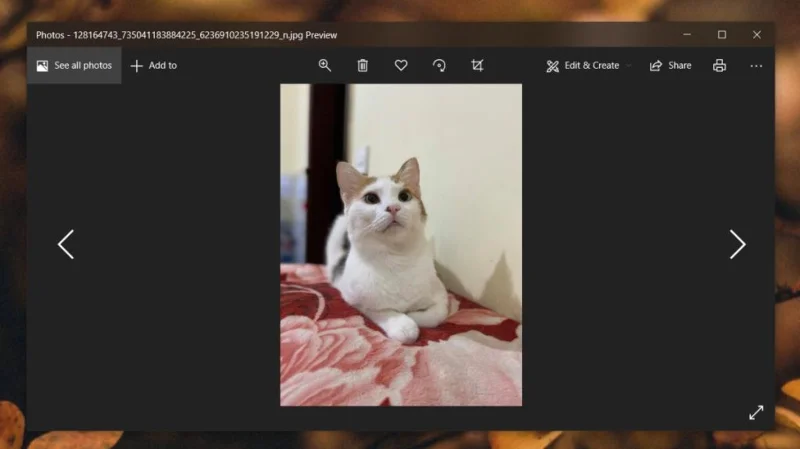Maximize the Photos window
The image size is (800, 449).
(x=721, y=35)
